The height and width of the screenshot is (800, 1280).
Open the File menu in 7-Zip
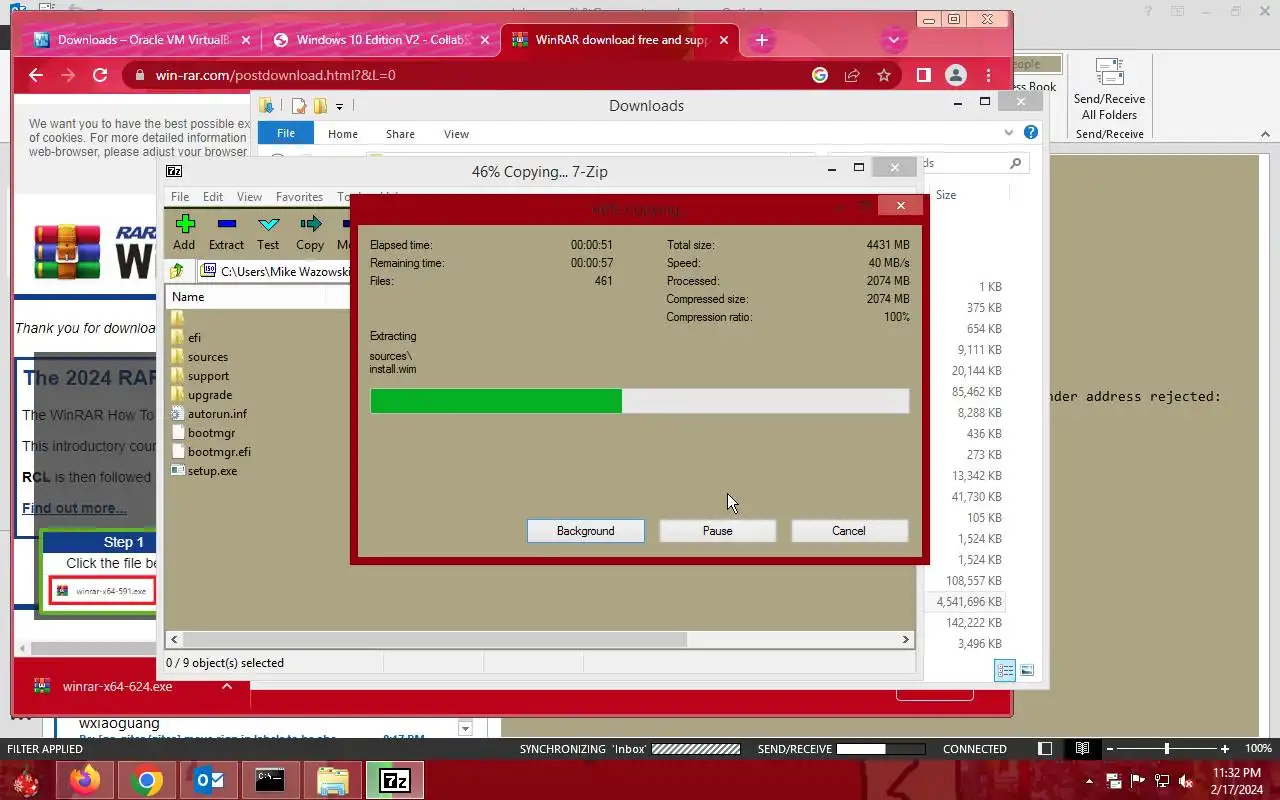click(x=180, y=197)
